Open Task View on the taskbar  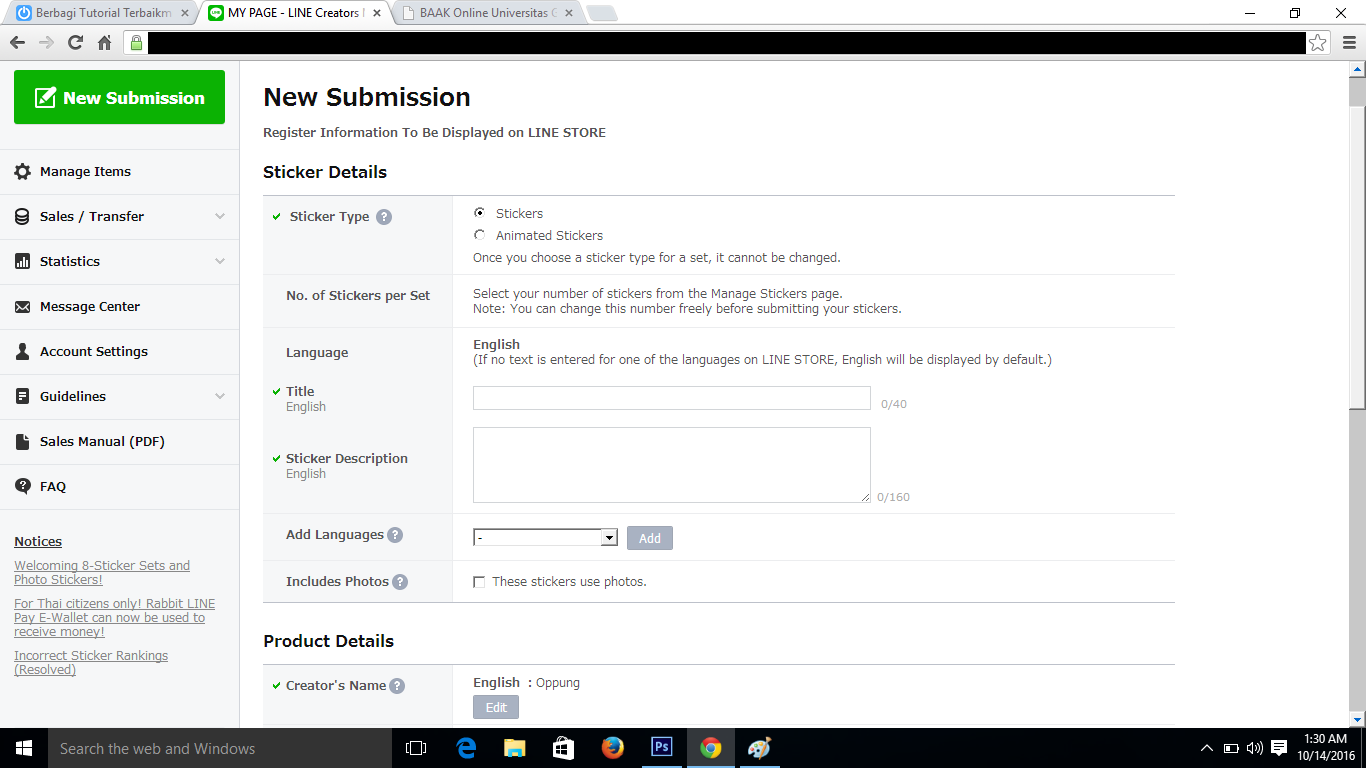point(416,748)
